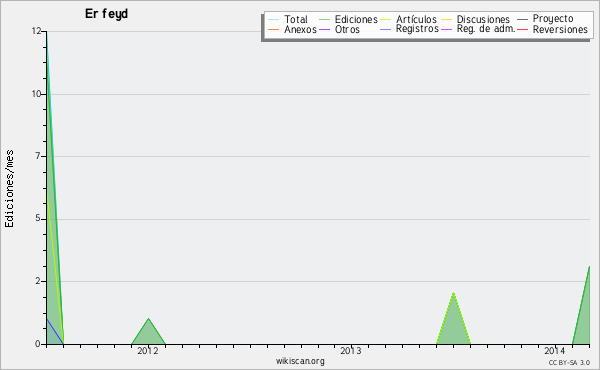Click the blue Registros line near the origin
600x370 pixels.
point(55,331)
